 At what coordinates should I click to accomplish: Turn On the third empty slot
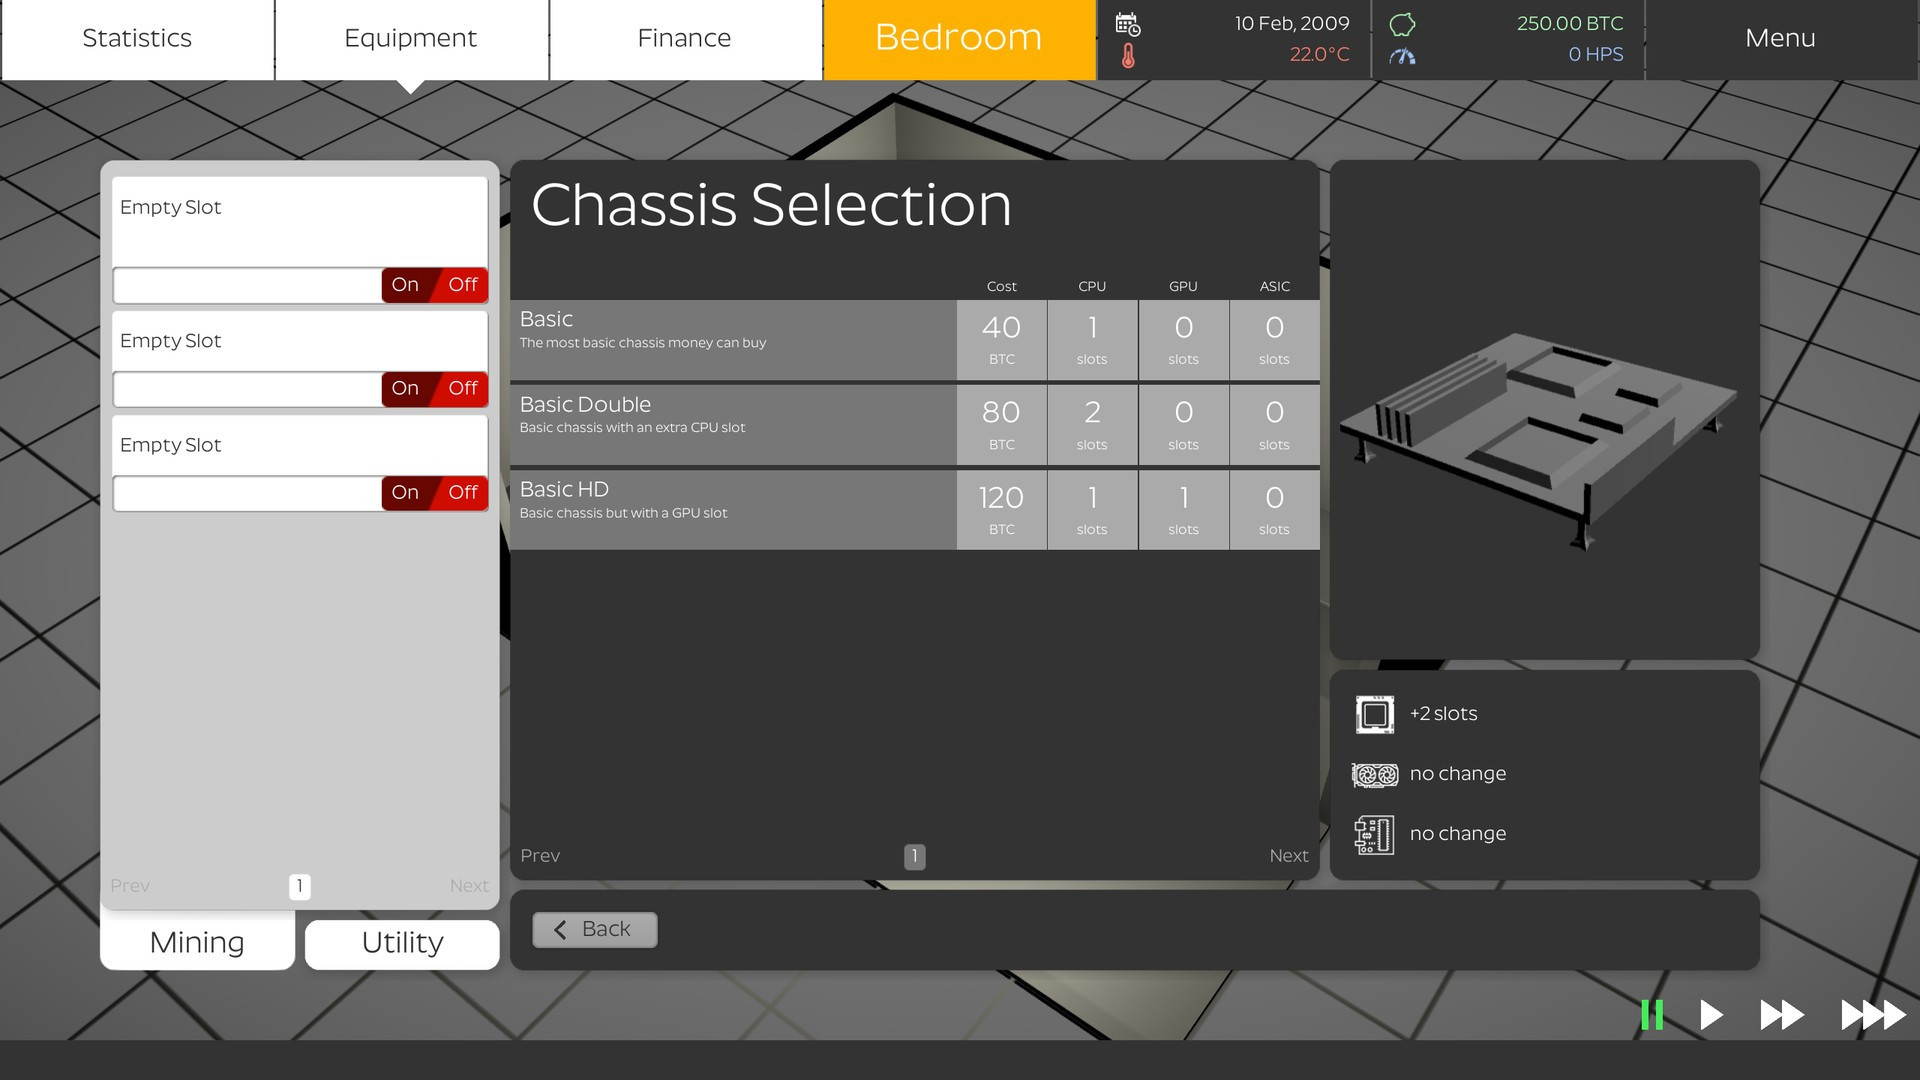click(405, 492)
